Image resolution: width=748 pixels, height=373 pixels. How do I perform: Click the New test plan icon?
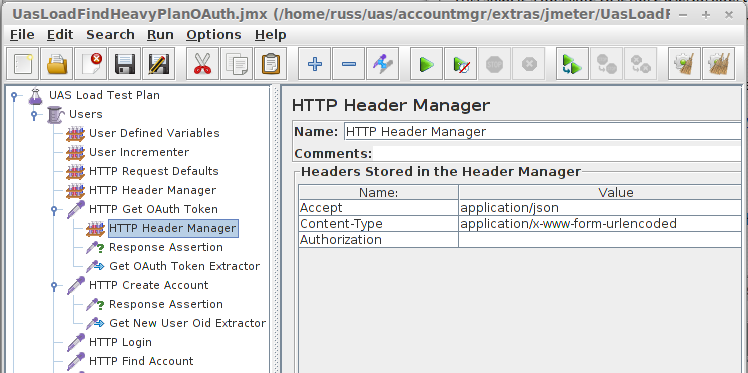click(x=22, y=63)
